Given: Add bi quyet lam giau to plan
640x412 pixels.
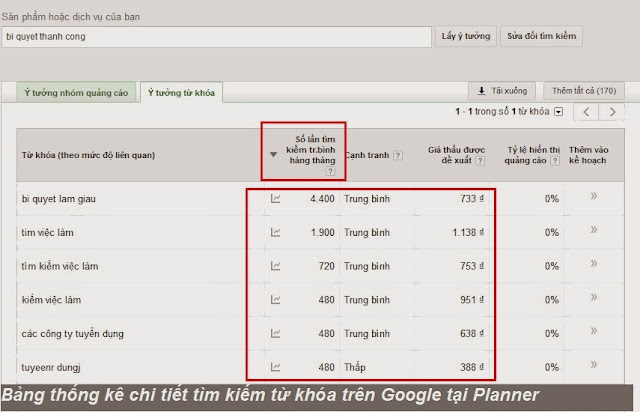Looking at the screenshot, I should coord(594,196).
